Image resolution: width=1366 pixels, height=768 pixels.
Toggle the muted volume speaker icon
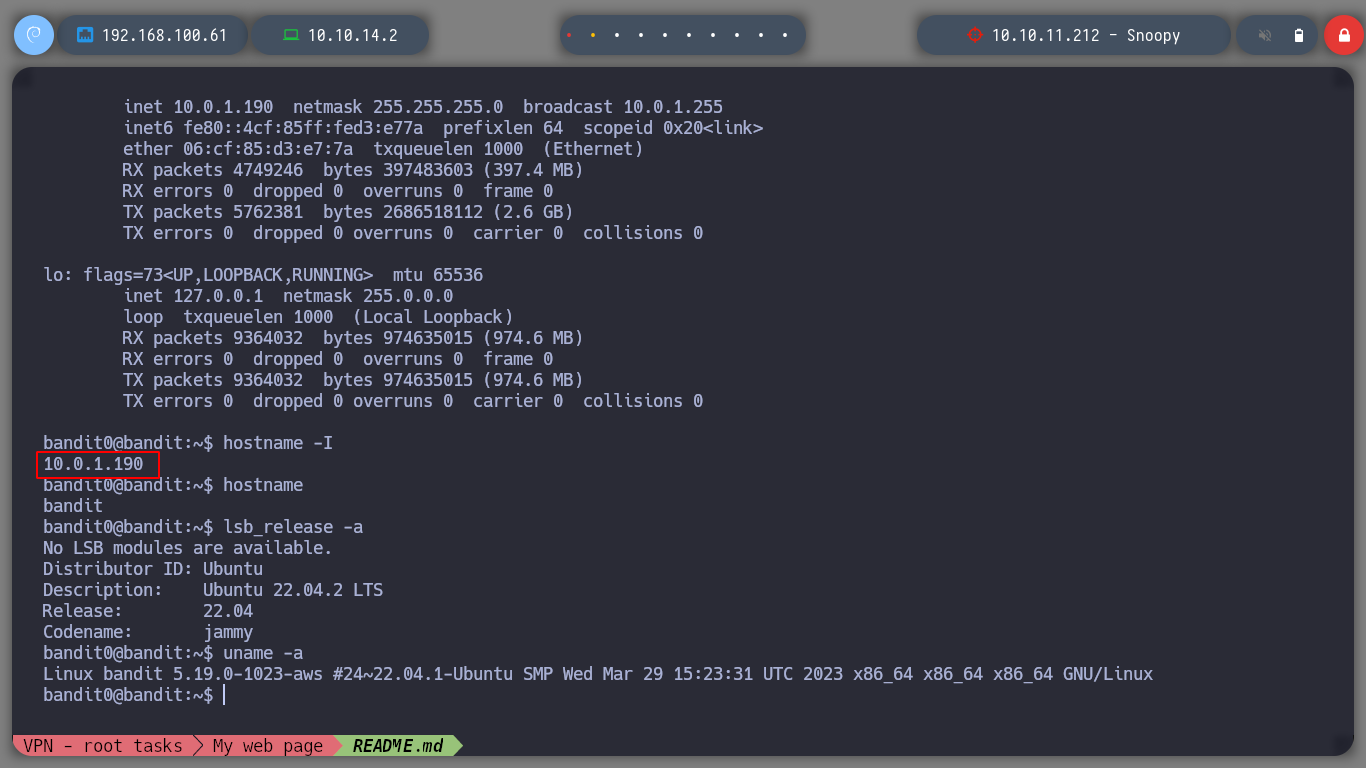(x=1265, y=35)
